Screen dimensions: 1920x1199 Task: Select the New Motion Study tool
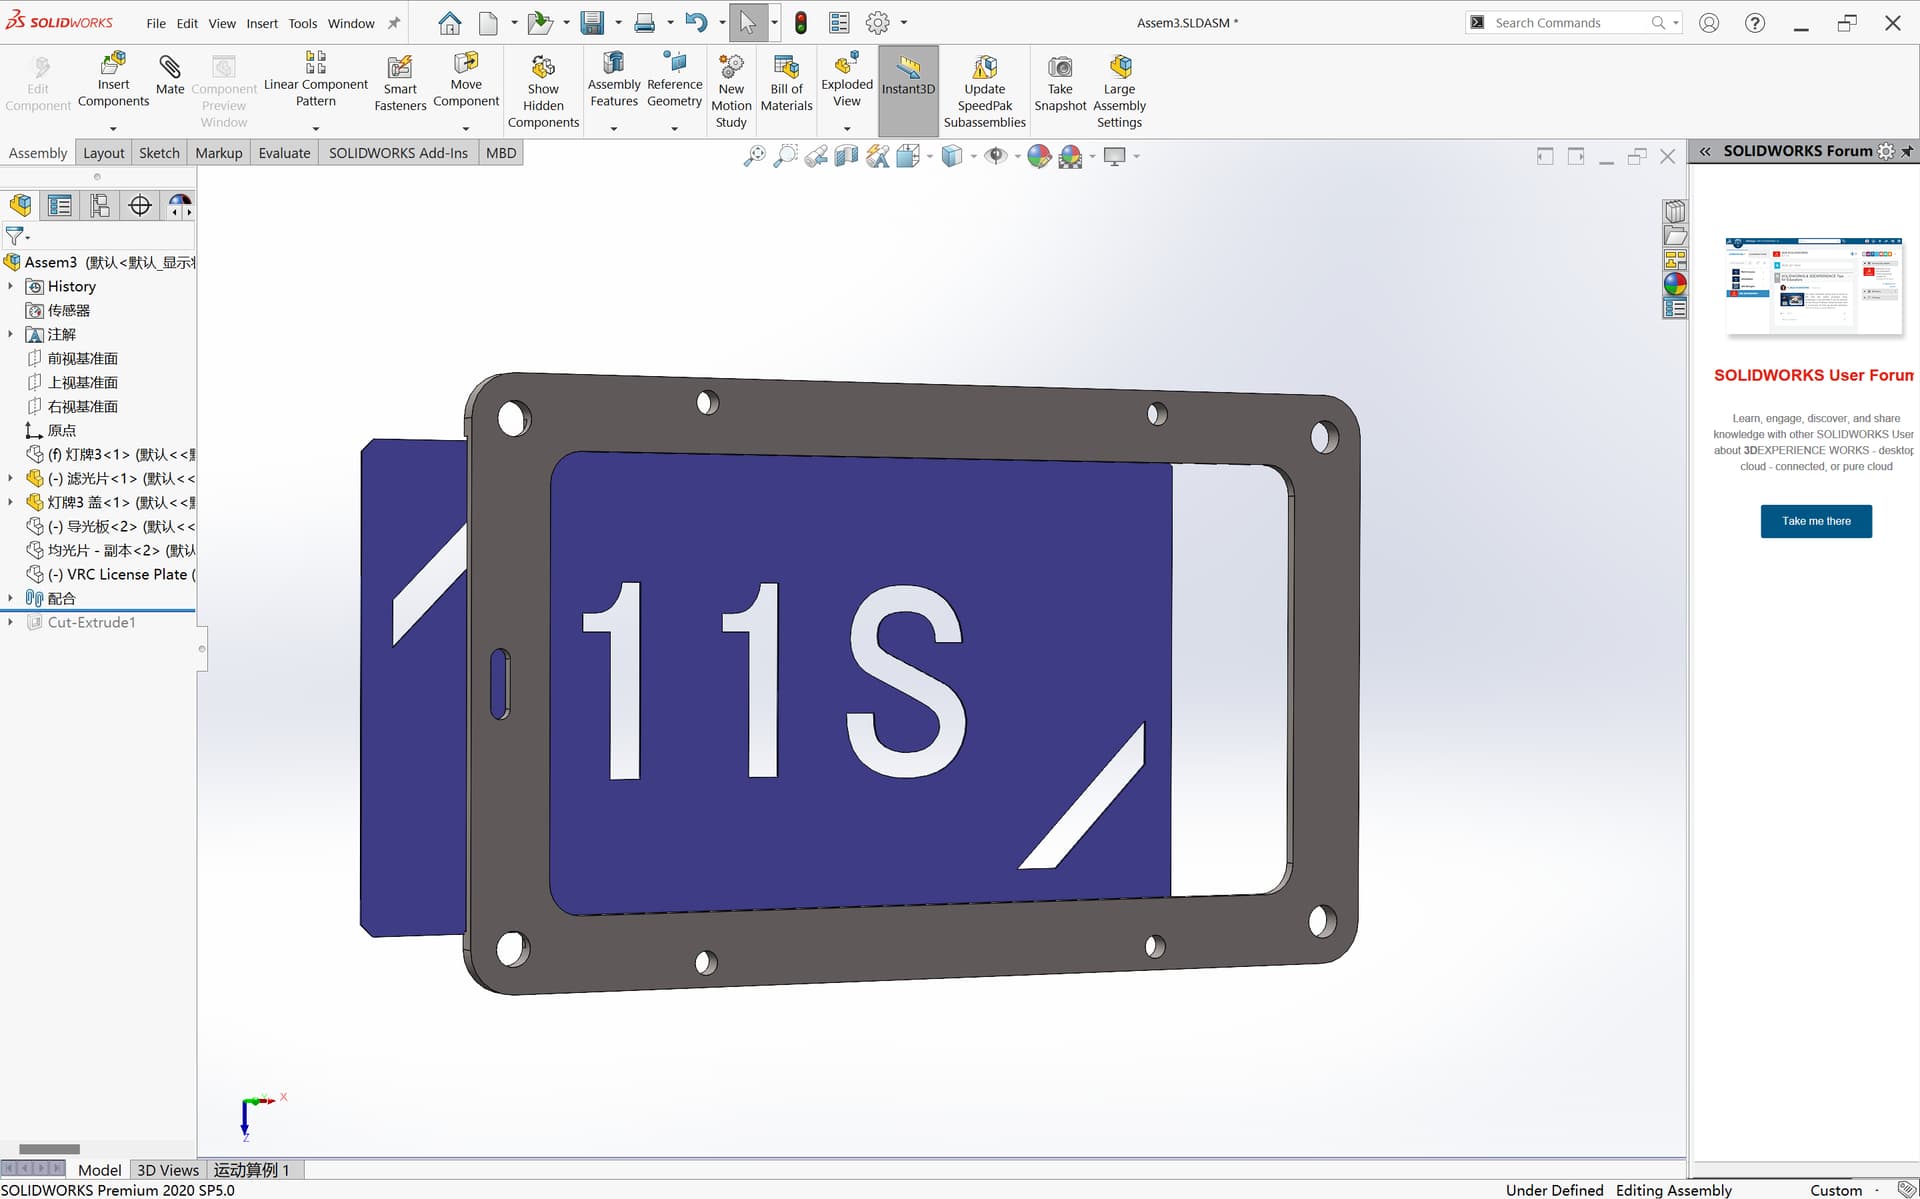point(731,85)
